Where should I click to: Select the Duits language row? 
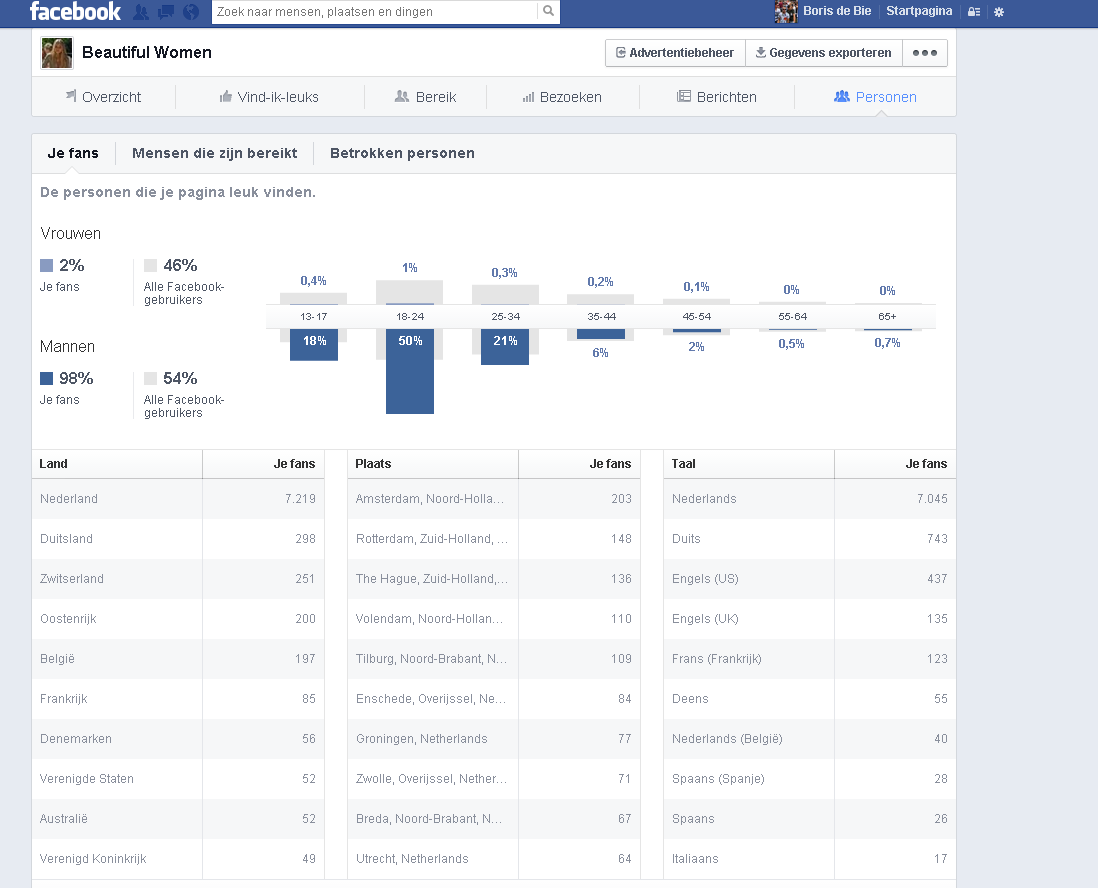coord(809,539)
